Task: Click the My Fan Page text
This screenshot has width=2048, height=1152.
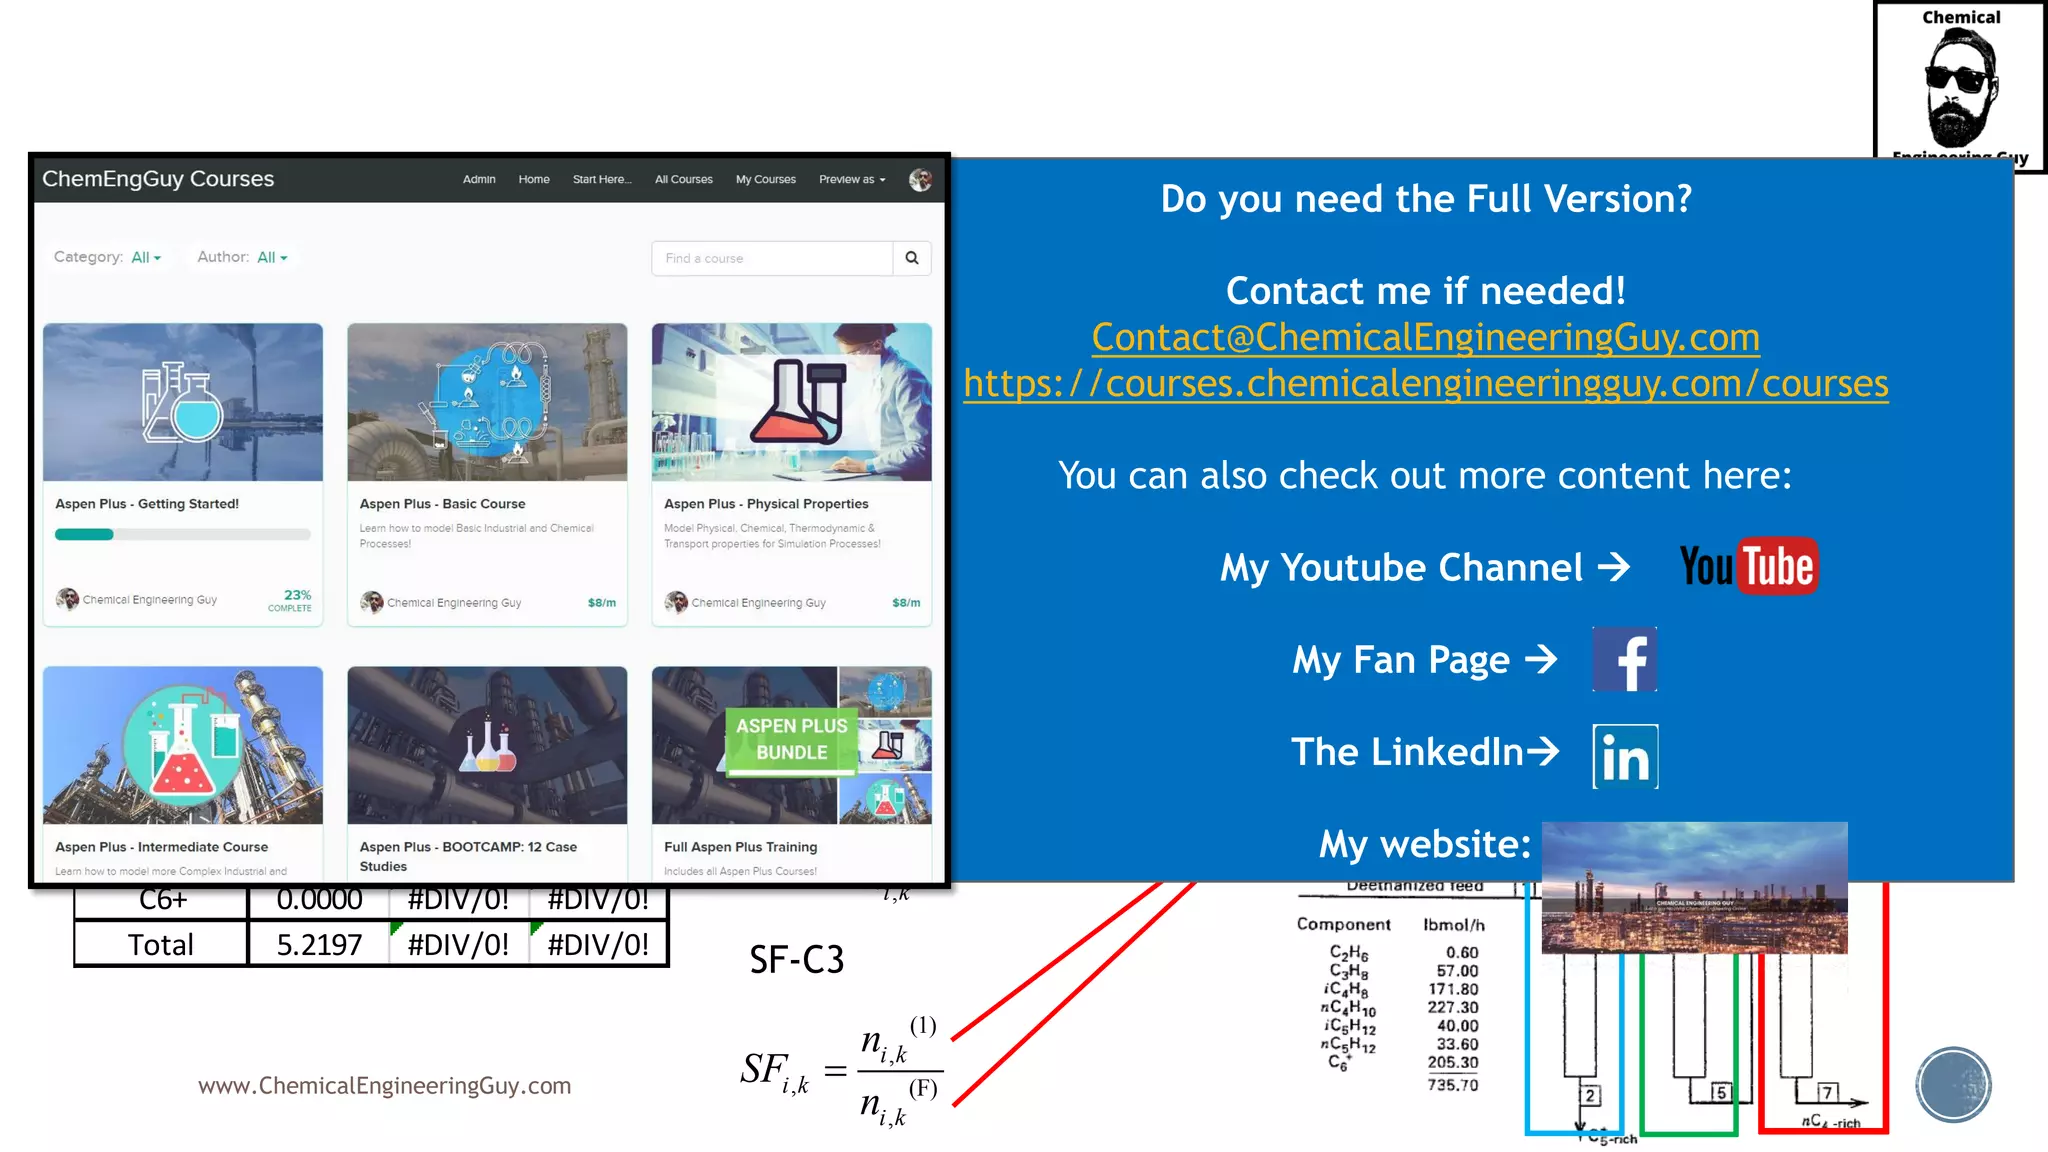Action: (x=1401, y=660)
